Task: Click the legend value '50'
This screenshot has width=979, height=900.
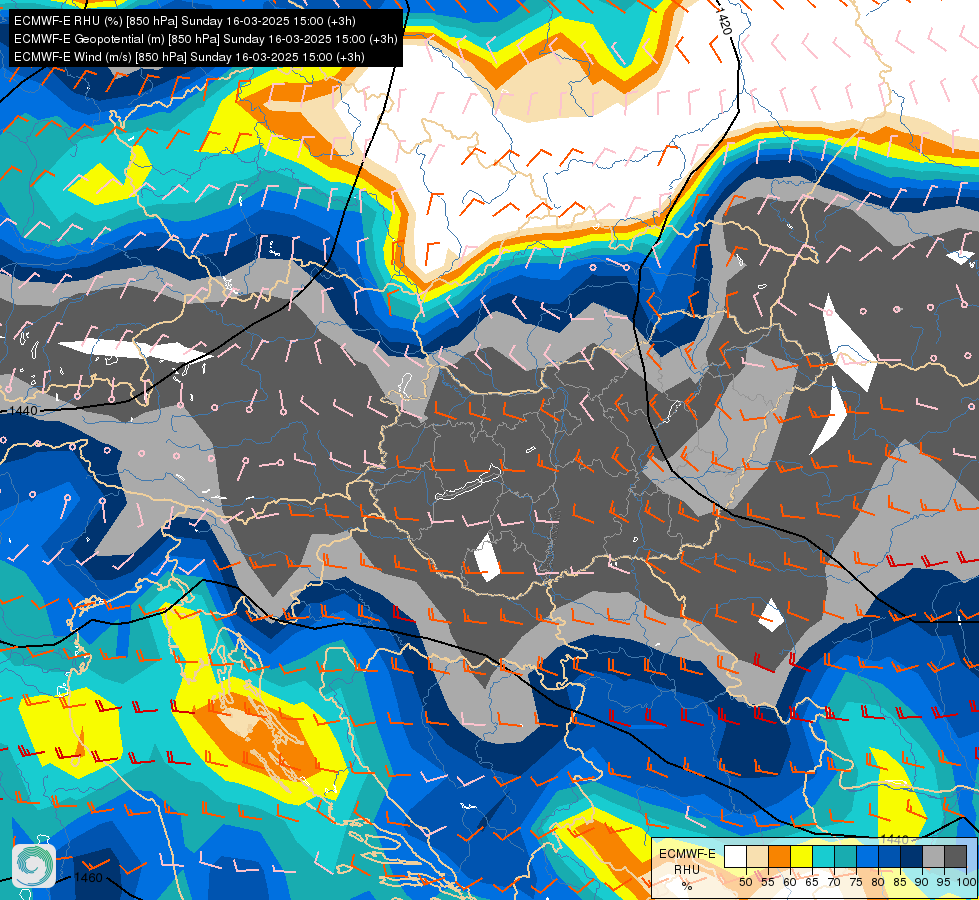Action: point(745,882)
